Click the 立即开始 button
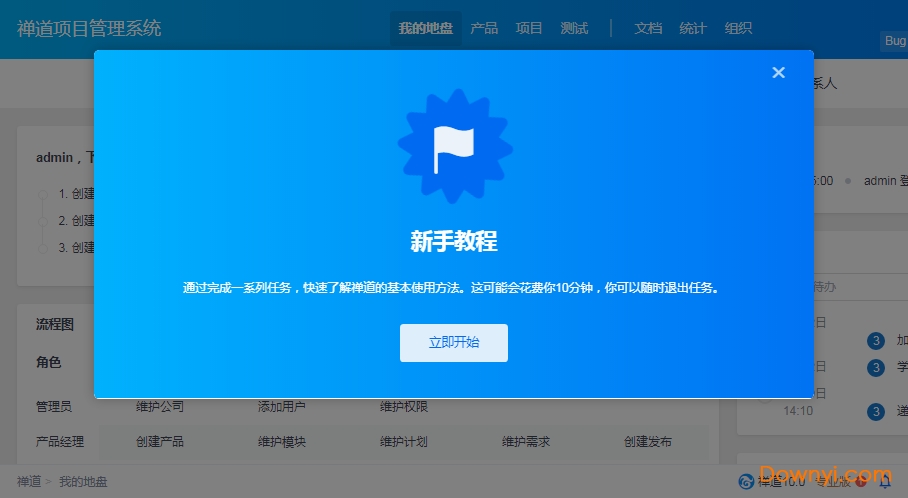The height and width of the screenshot is (498, 908). click(x=453, y=342)
